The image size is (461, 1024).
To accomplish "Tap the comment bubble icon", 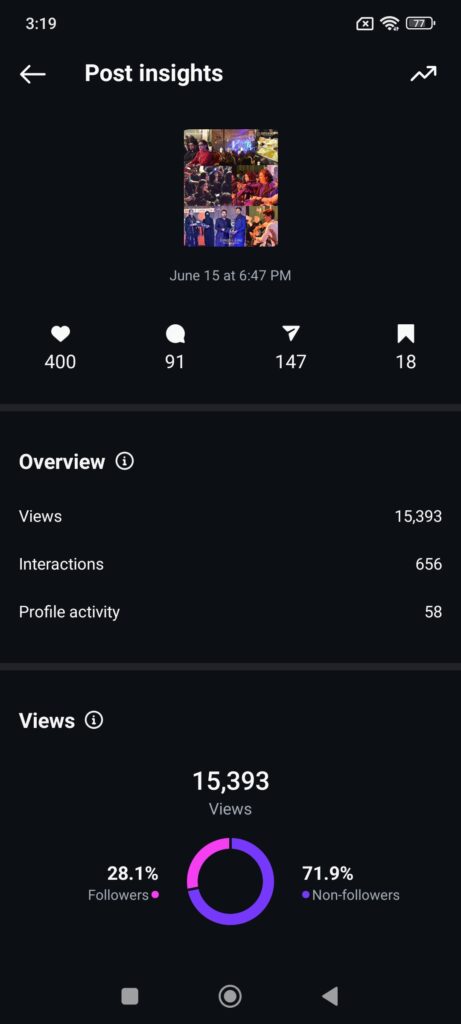I will pyautogui.click(x=175, y=334).
